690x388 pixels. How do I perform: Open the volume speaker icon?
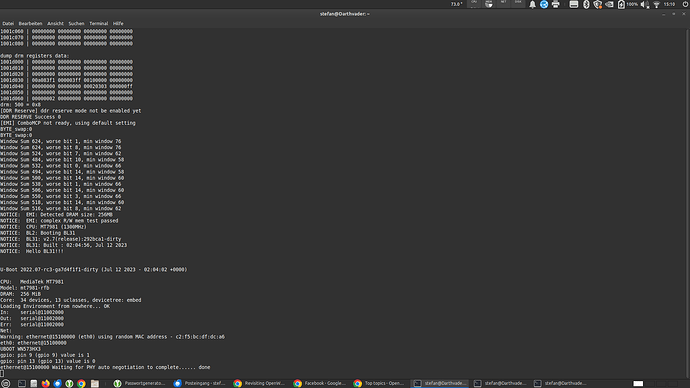tap(645, 4)
